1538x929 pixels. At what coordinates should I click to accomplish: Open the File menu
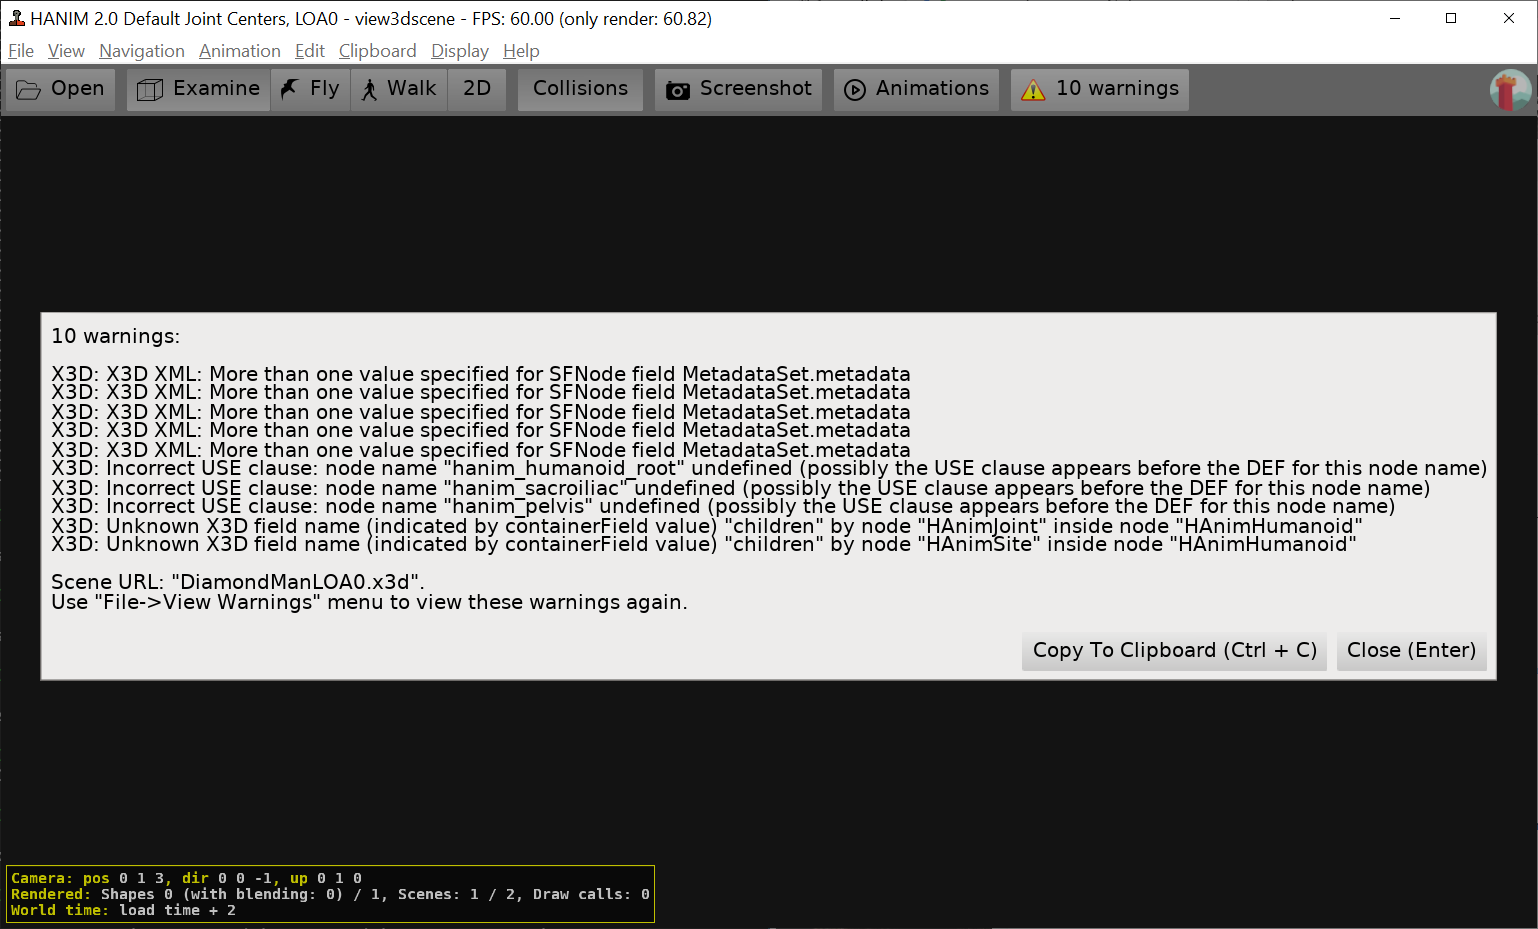coord(21,51)
